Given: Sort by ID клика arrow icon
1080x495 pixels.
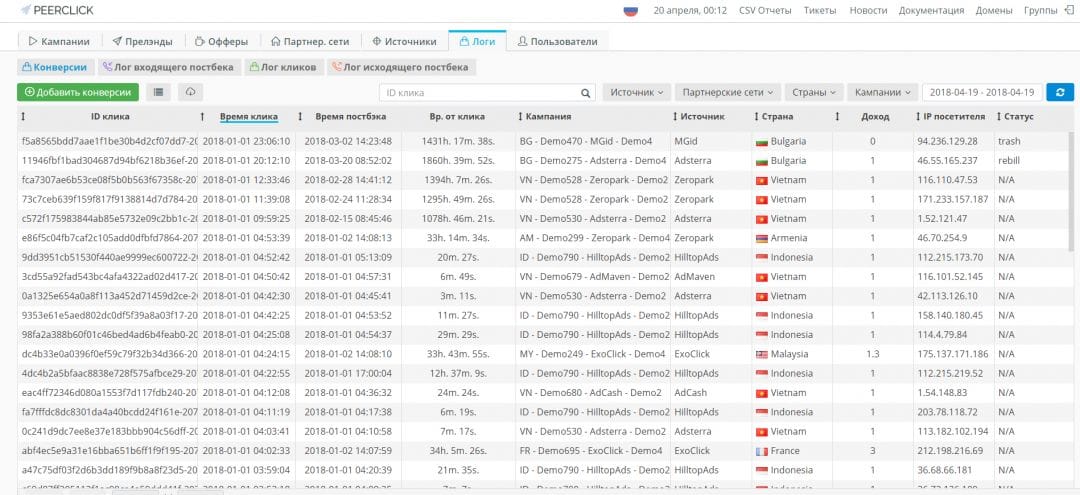Looking at the screenshot, I should coord(23,117).
